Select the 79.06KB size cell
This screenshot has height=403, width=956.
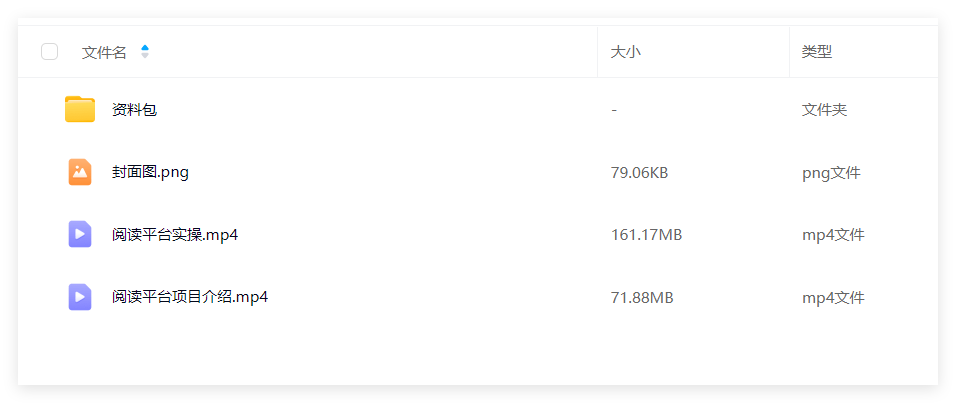(x=640, y=173)
